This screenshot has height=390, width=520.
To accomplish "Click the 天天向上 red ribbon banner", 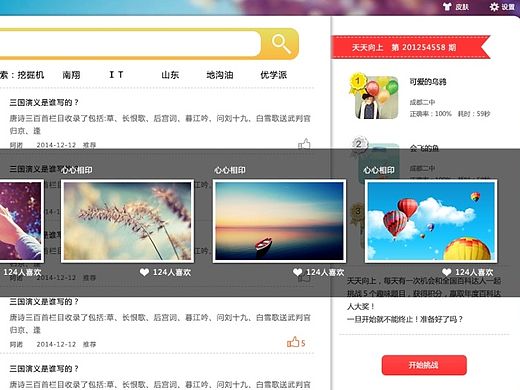I will 411,47.
